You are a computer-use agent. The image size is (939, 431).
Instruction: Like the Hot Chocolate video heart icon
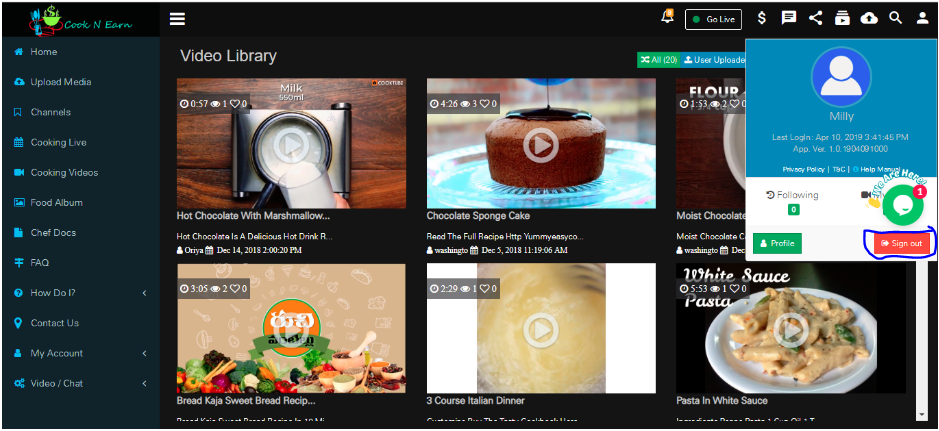pyautogui.click(x=235, y=104)
